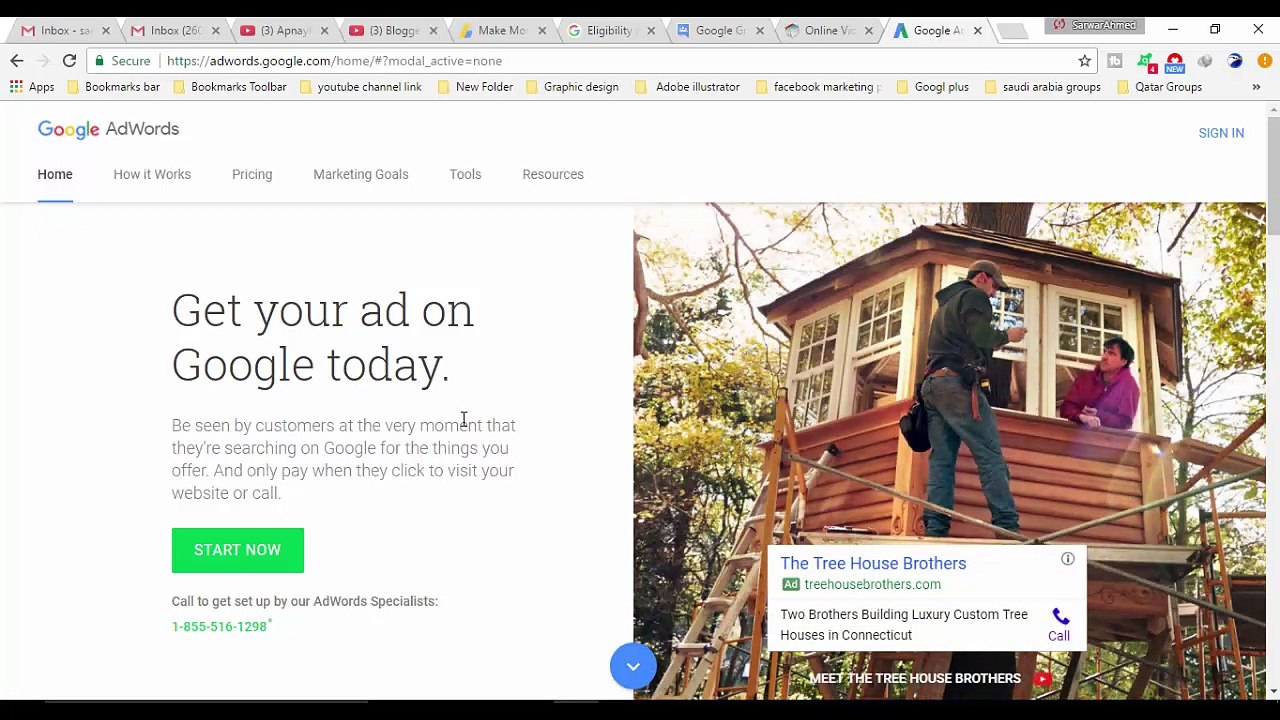Open the Marketing Goals menu
This screenshot has width=1280, height=720.
[361, 174]
